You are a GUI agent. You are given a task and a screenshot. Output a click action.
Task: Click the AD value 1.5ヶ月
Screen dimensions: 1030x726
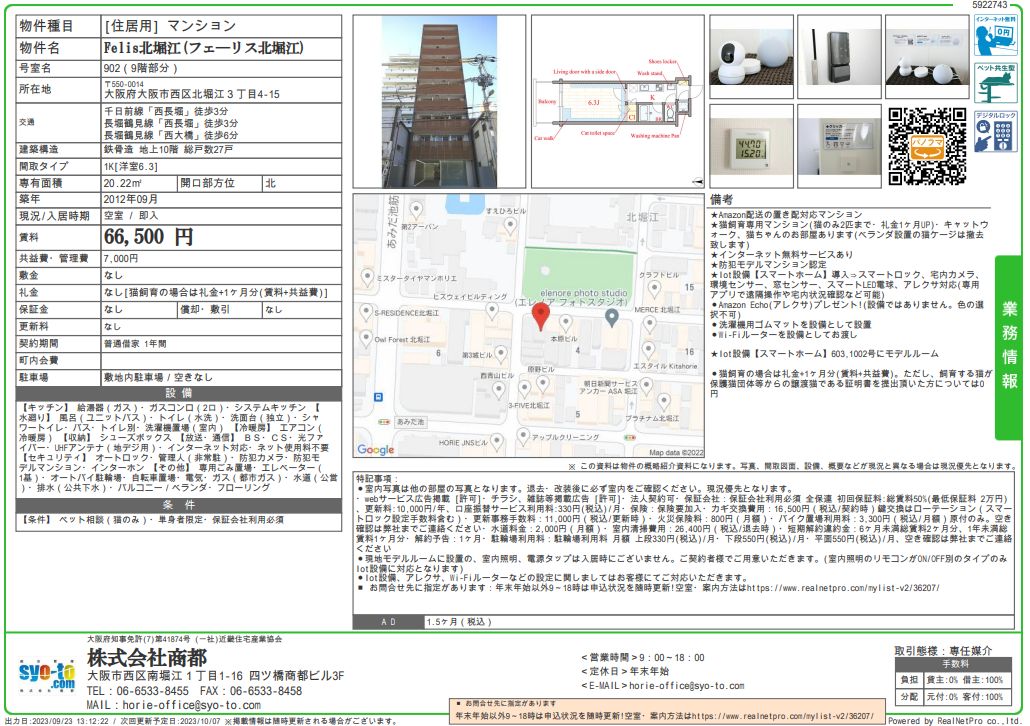pos(459,622)
